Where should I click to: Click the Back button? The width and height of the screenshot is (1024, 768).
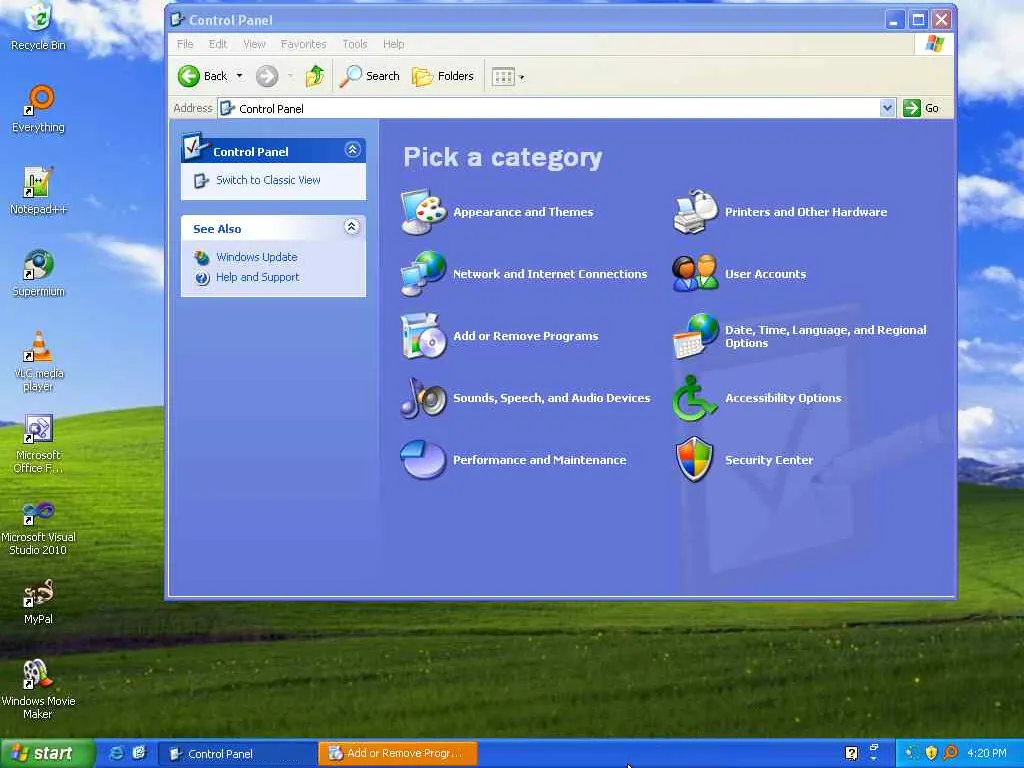point(203,76)
